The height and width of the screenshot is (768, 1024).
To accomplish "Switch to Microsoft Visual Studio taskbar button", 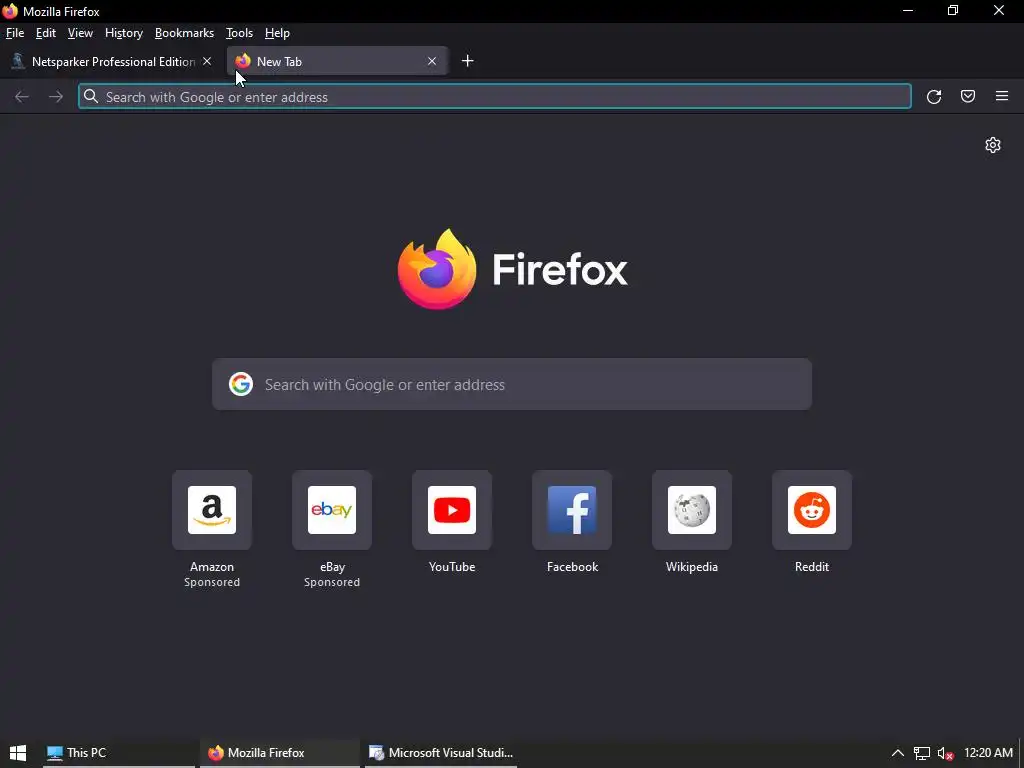I will [441, 753].
